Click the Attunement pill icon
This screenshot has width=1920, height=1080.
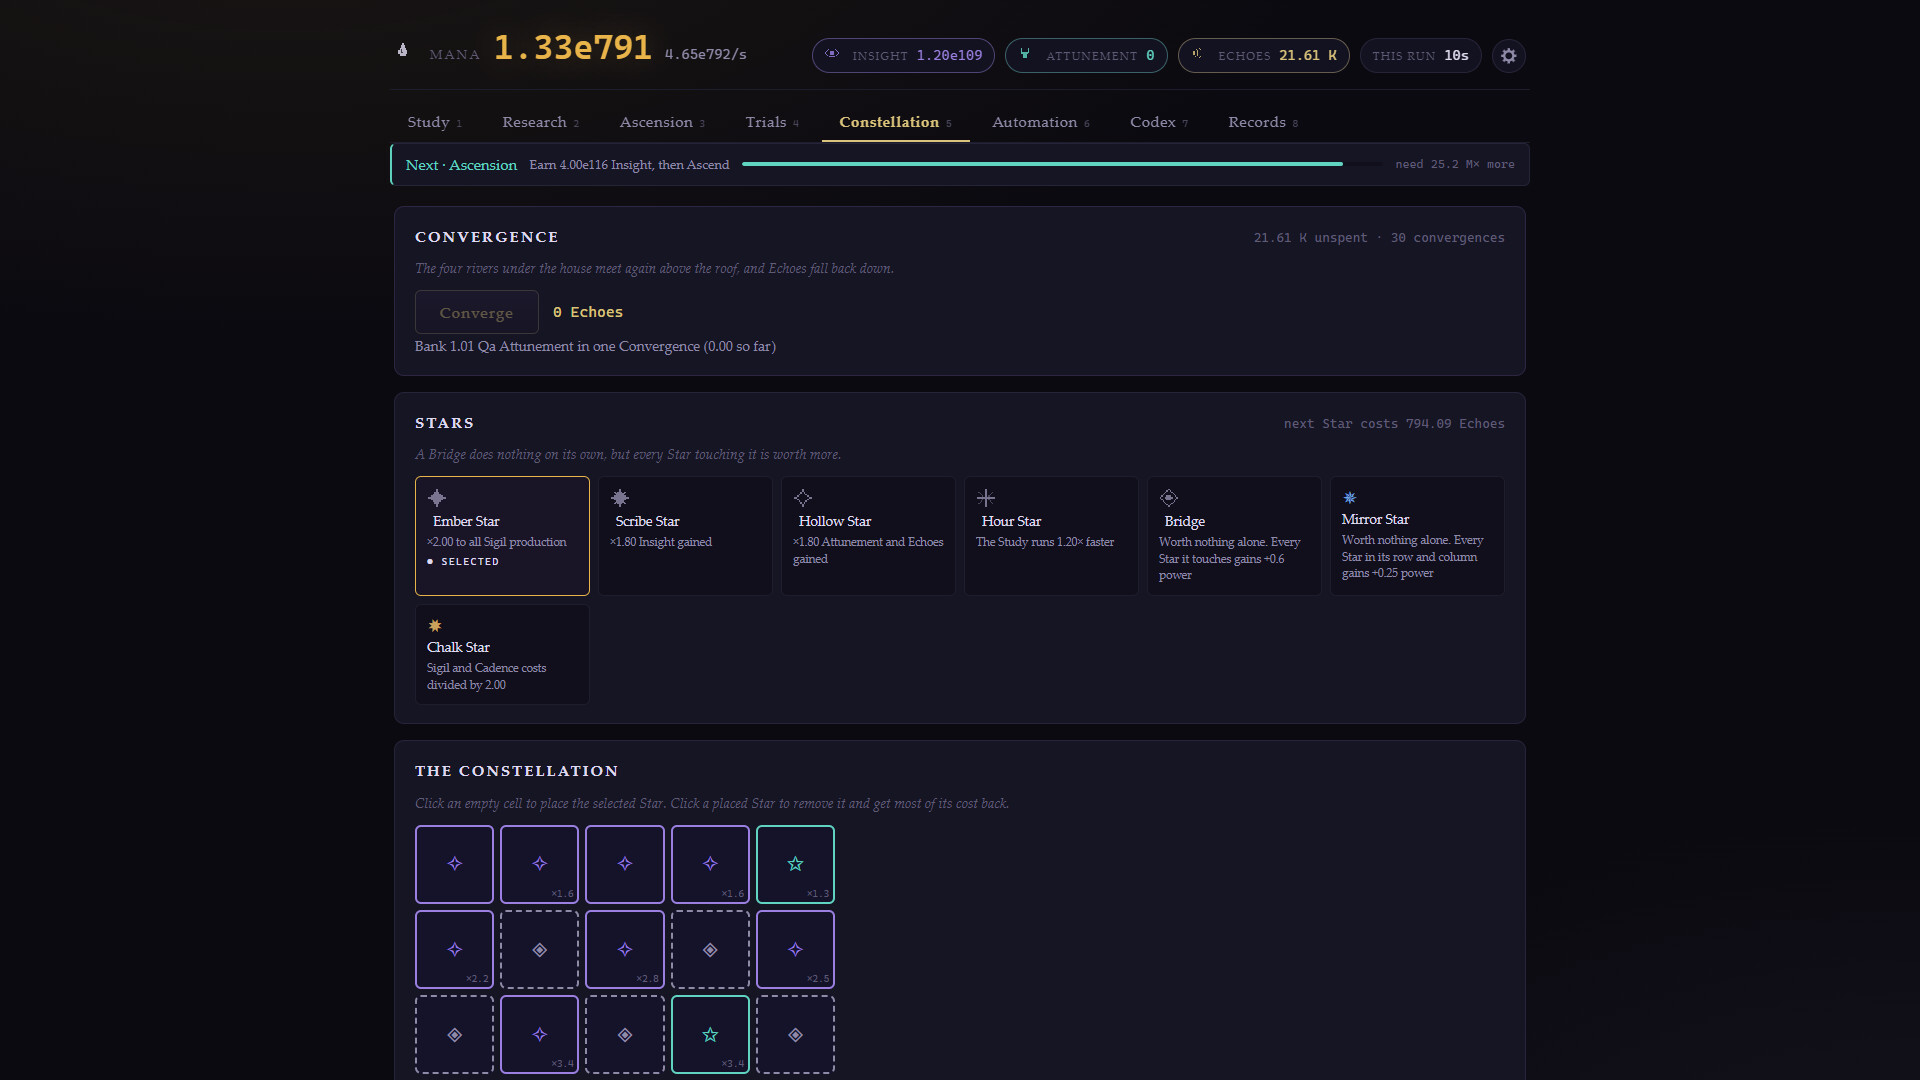point(1025,54)
